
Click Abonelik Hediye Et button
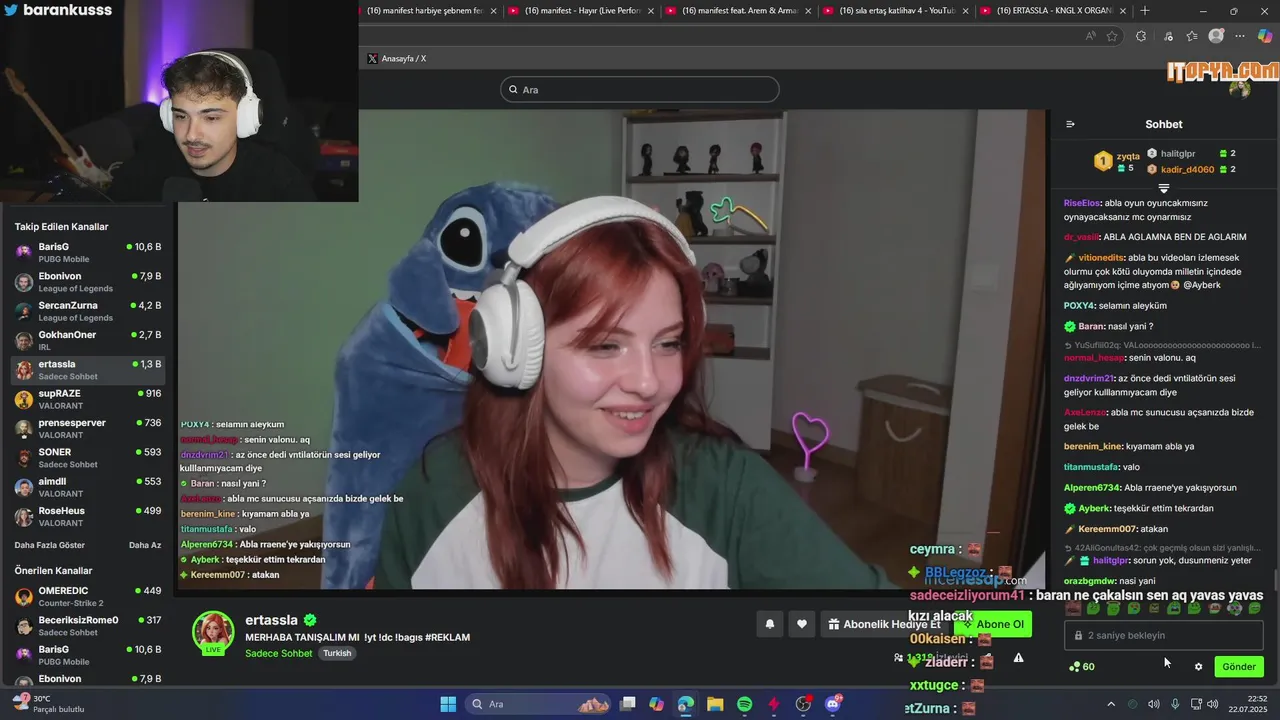coord(884,624)
